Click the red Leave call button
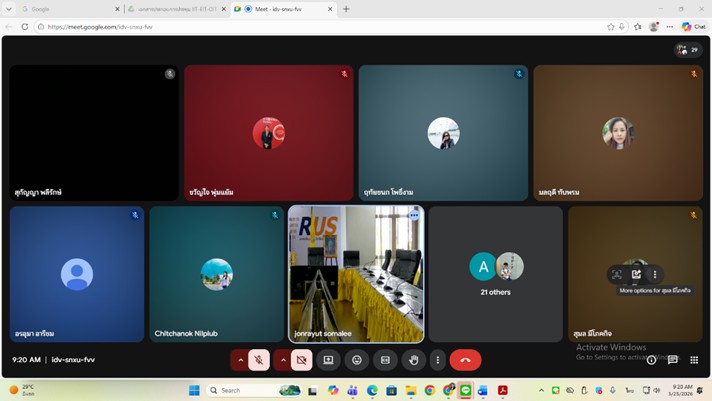Screen dimensions: 712x401 point(465,360)
